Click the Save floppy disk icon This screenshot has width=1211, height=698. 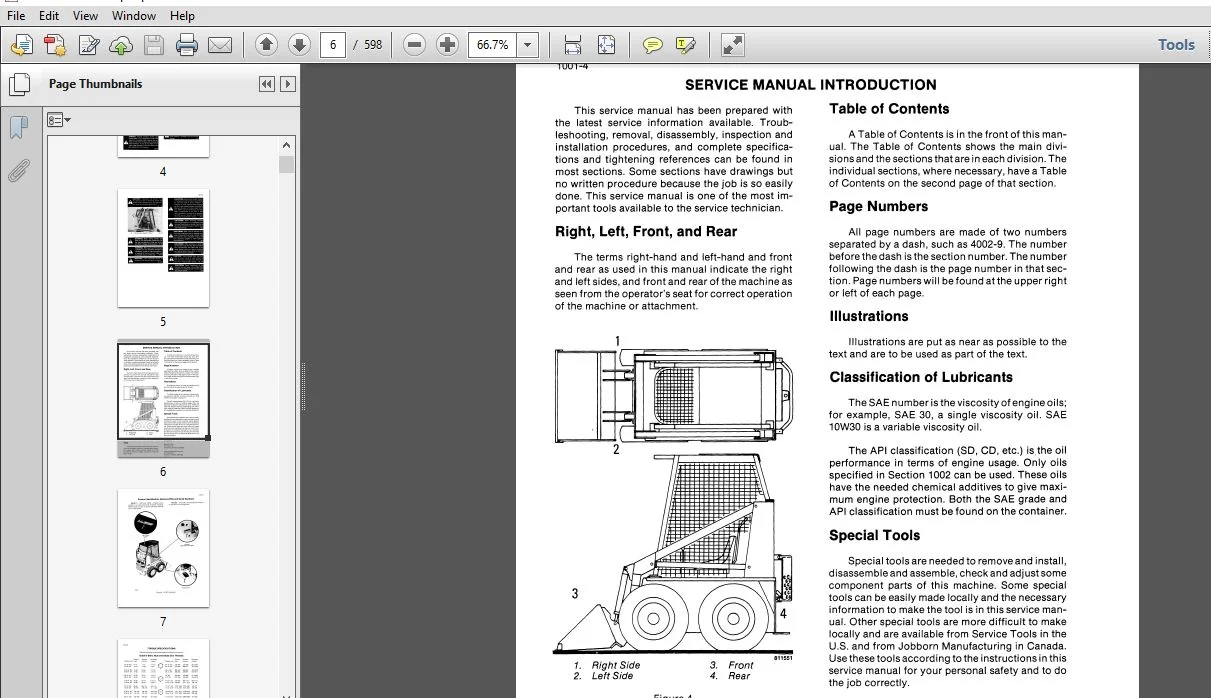click(153, 45)
